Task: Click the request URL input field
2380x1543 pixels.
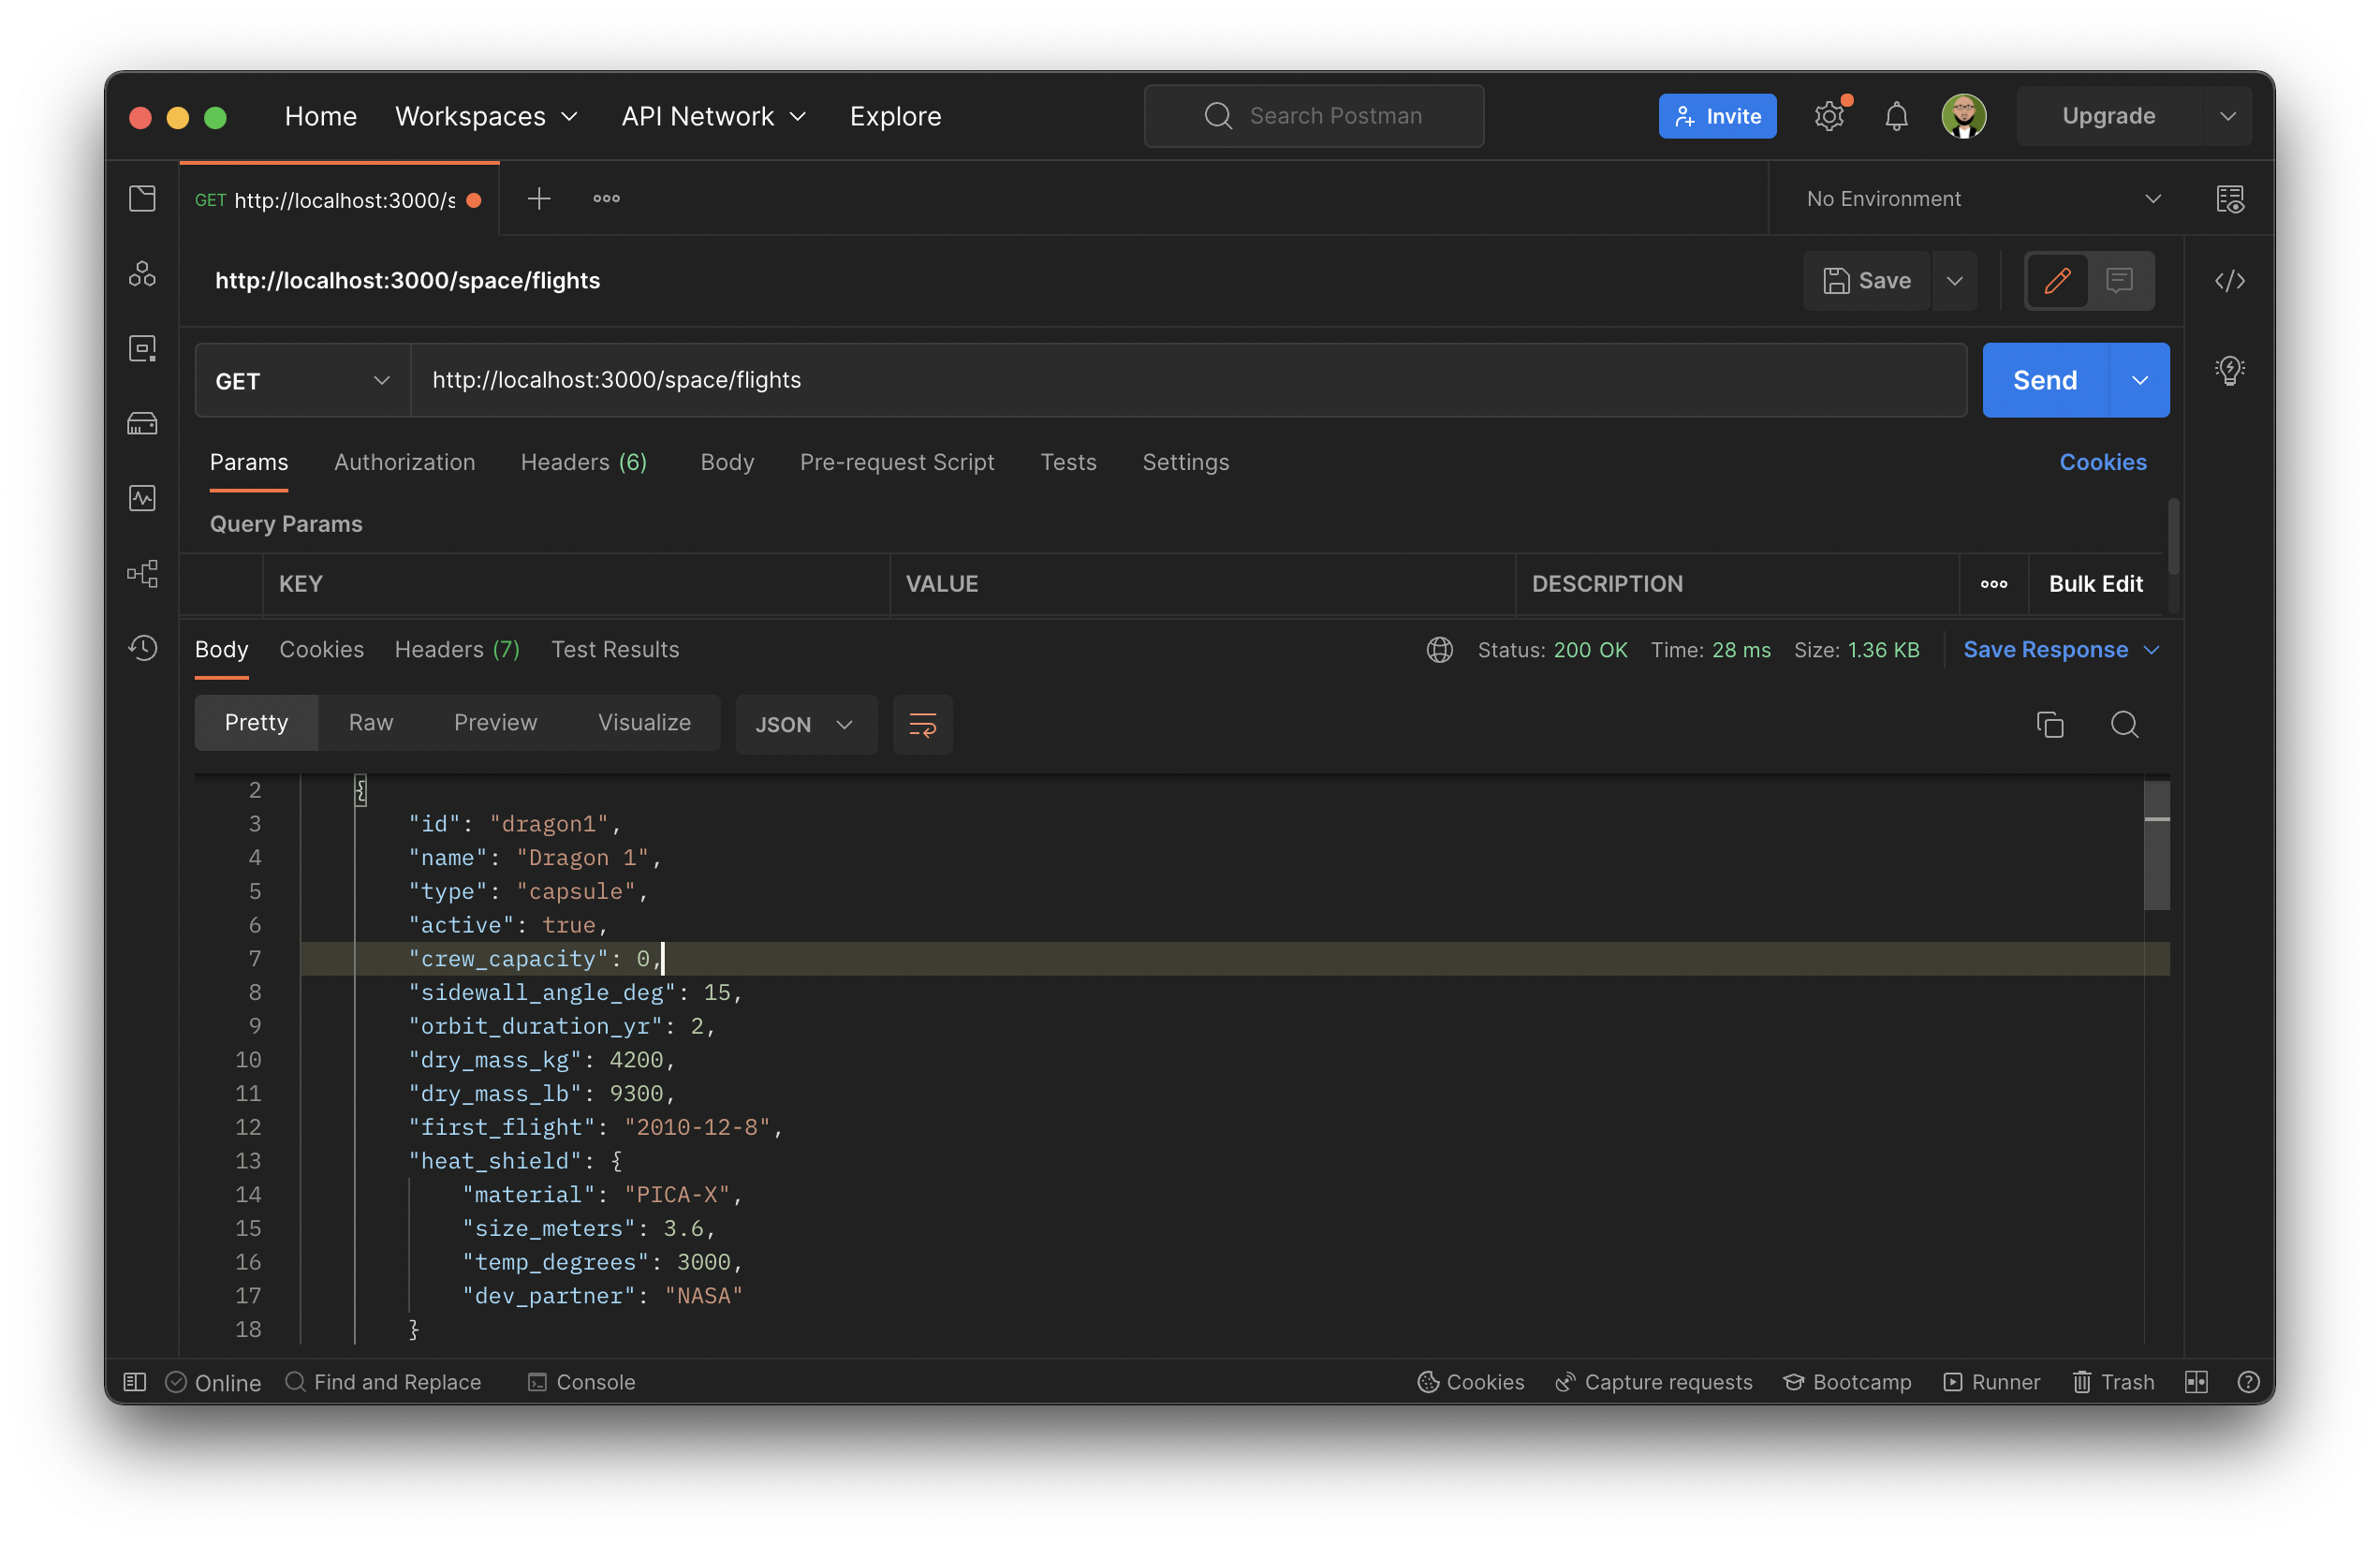Action: point(1186,381)
